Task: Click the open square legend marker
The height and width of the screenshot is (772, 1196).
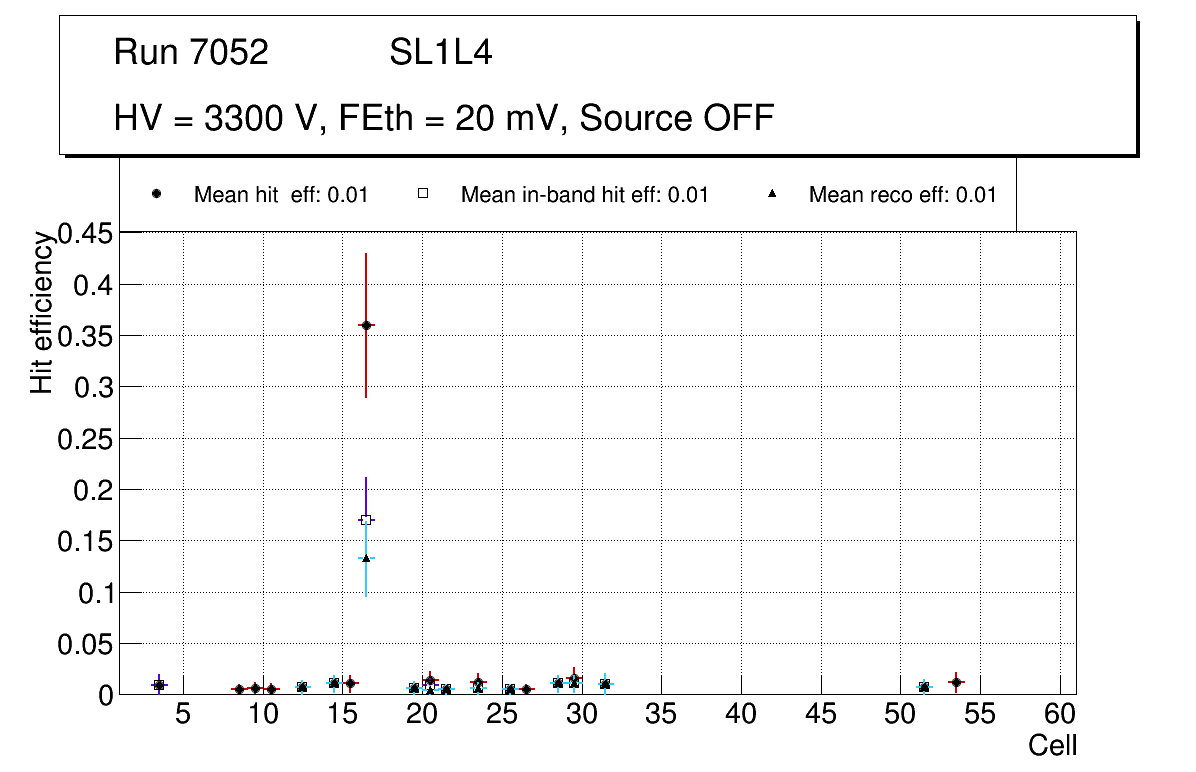Action: coord(422,195)
